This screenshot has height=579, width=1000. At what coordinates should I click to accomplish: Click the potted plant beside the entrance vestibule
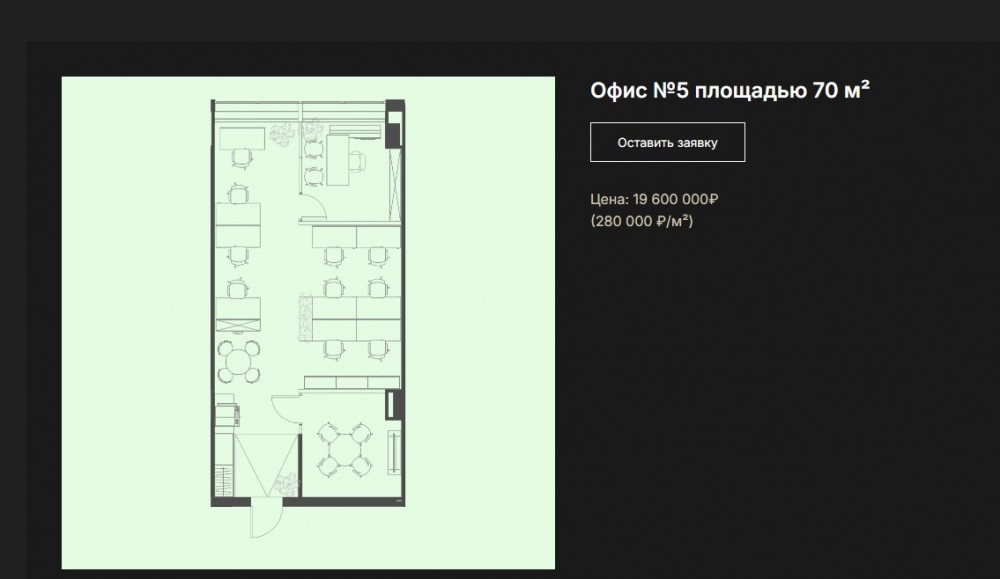[286, 484]
